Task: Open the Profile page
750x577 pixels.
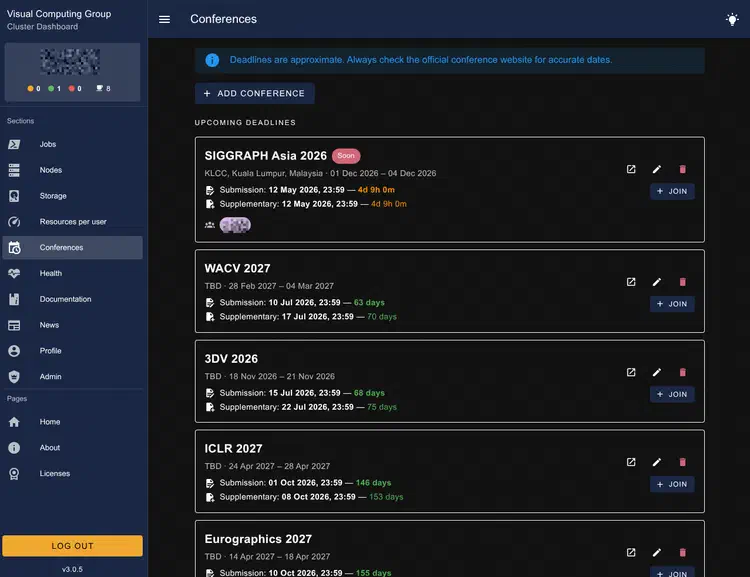Action: click(x=72, y=351)
